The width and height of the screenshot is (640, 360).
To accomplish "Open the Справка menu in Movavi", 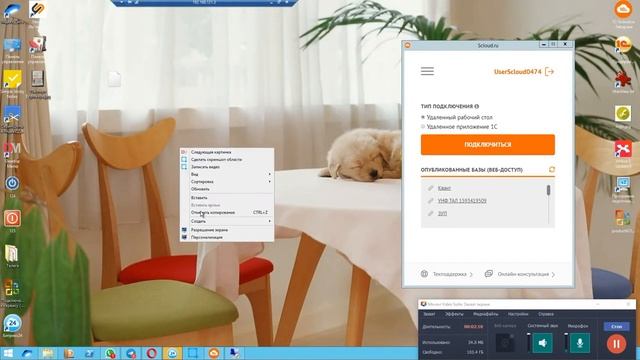I will coord(546,314).
